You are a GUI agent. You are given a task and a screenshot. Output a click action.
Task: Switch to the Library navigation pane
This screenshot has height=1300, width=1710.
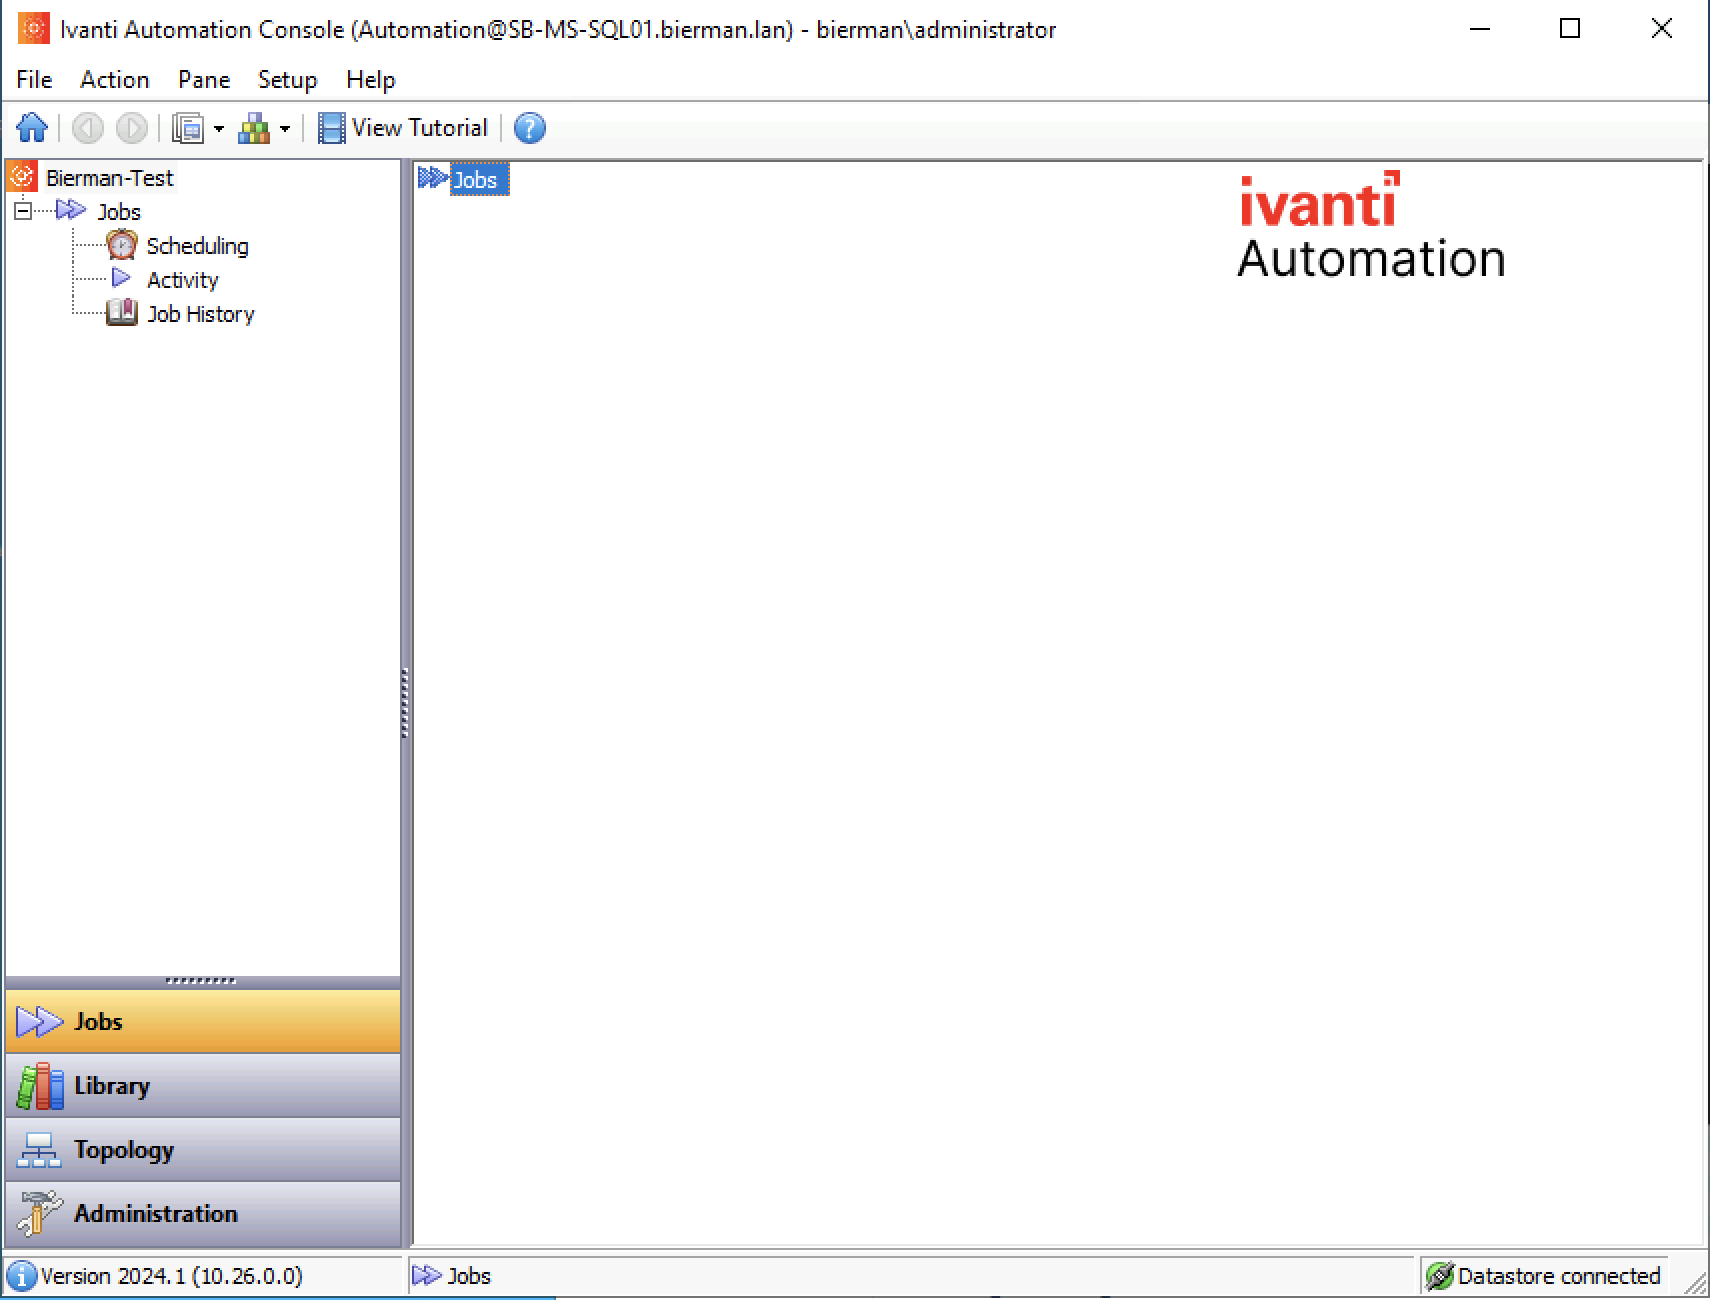coord(203,1085)
